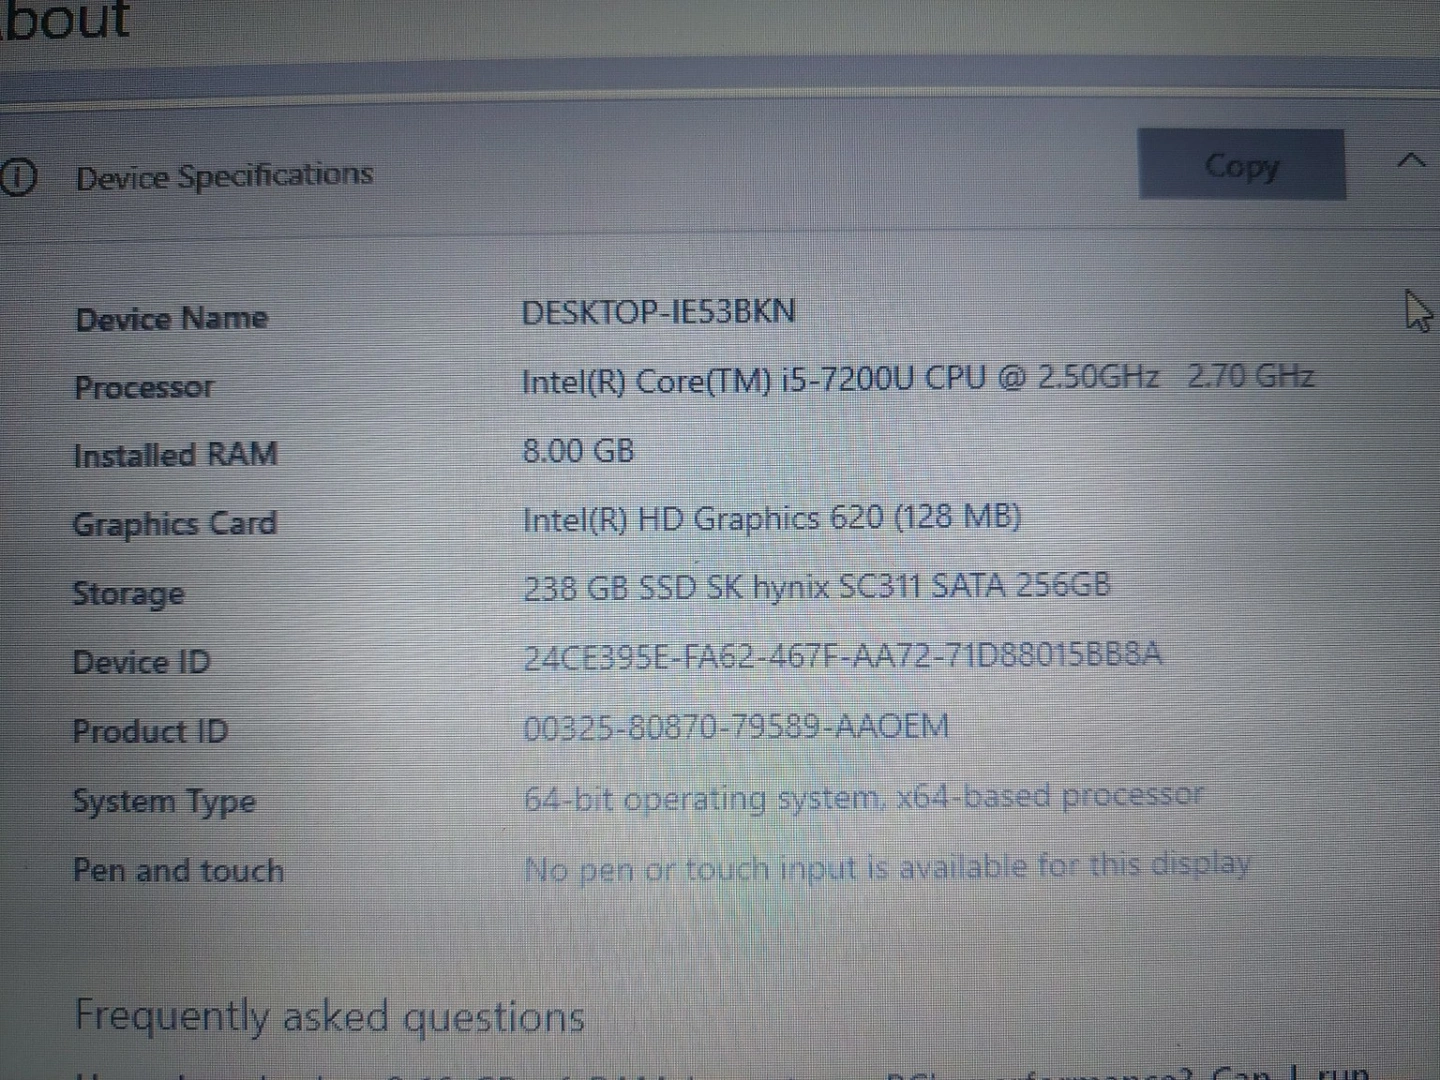Click the Graphics Card label
Screen dimensions: 1440x1080
174,524
